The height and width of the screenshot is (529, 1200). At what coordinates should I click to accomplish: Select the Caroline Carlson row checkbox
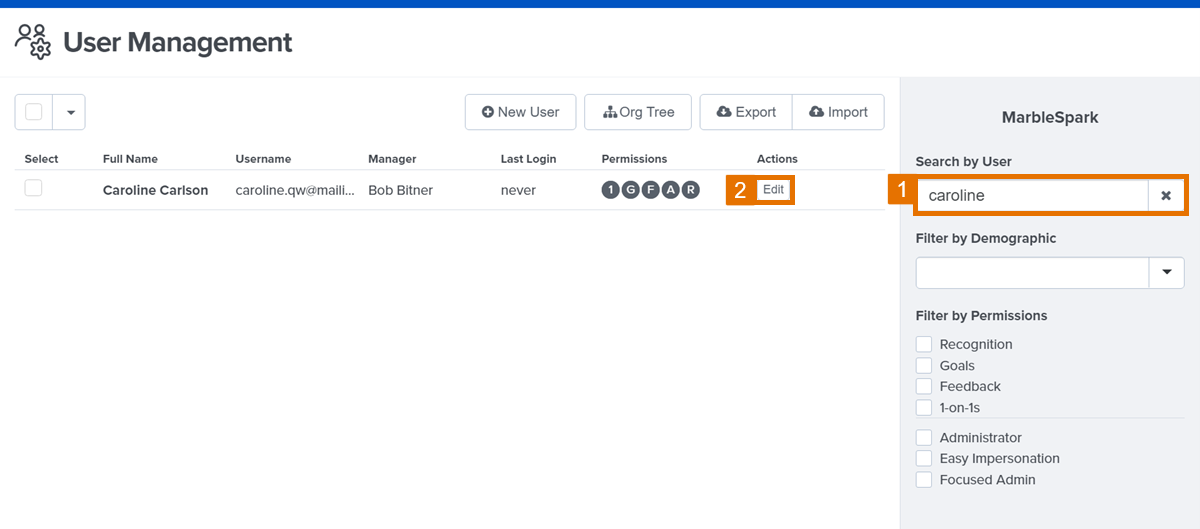34,188
